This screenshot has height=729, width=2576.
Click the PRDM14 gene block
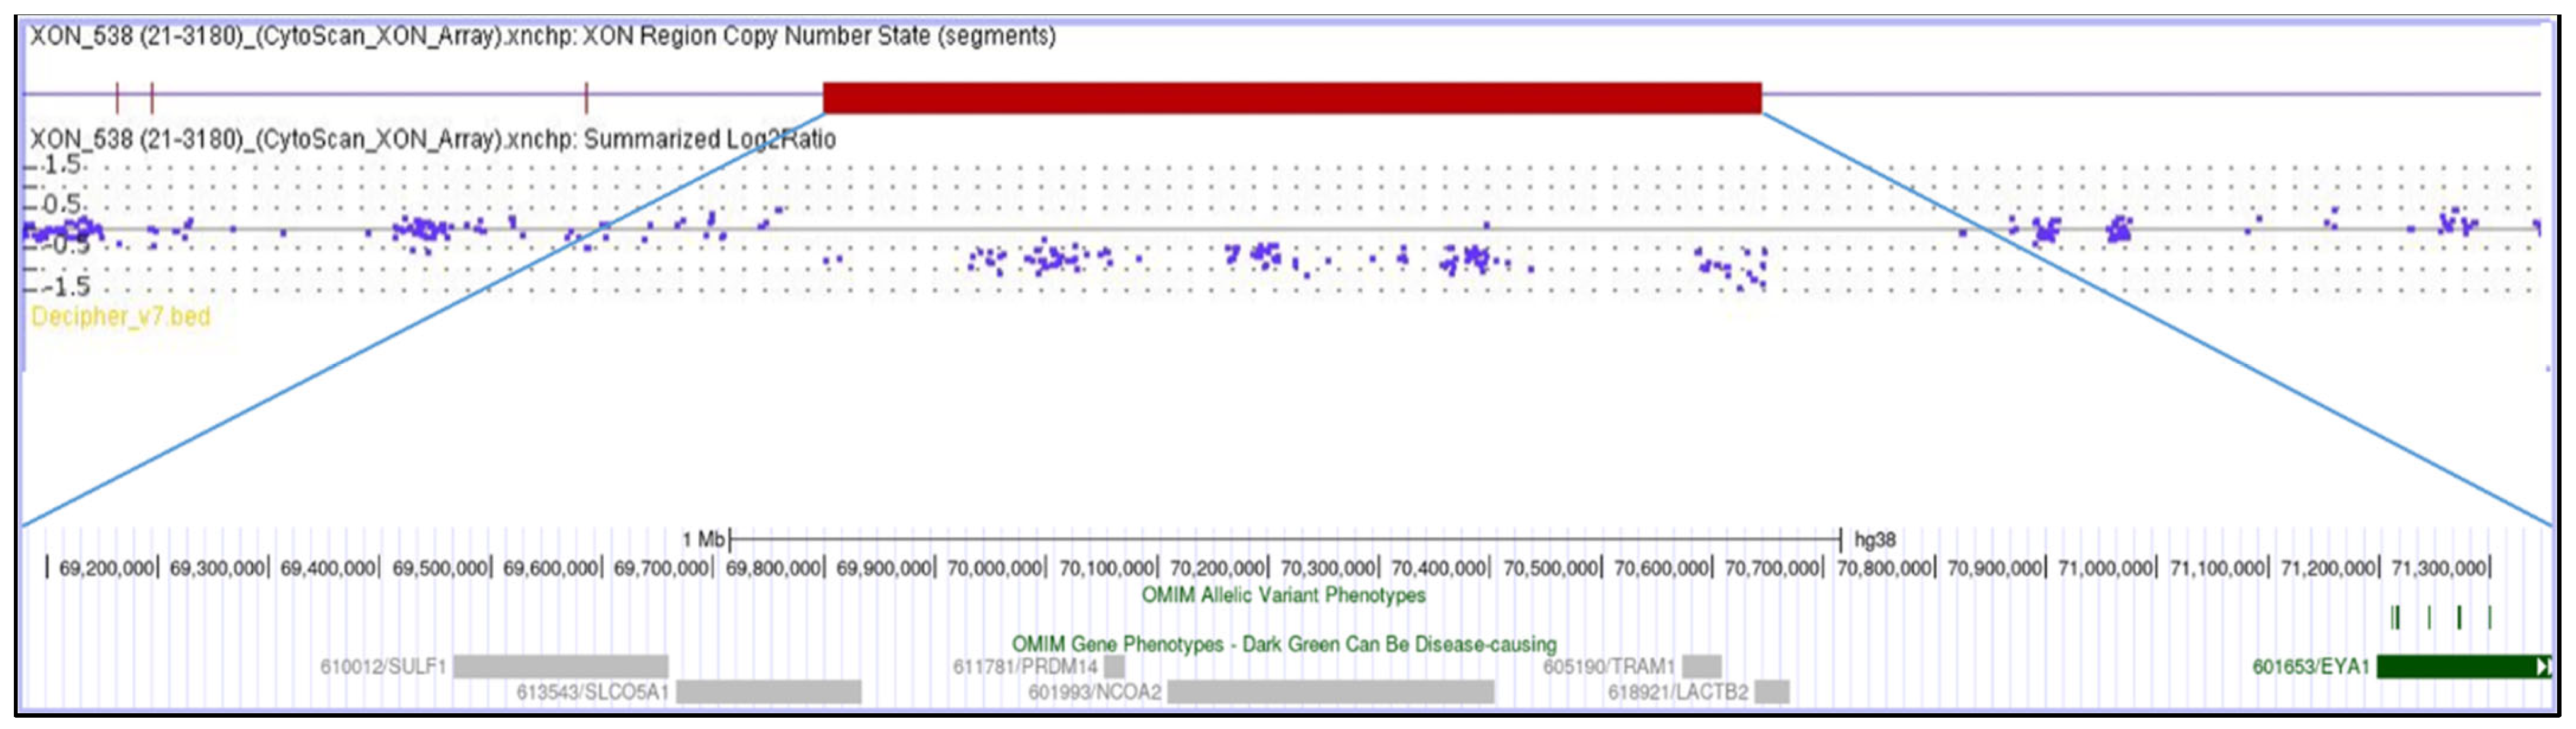tap(1114, 666)
